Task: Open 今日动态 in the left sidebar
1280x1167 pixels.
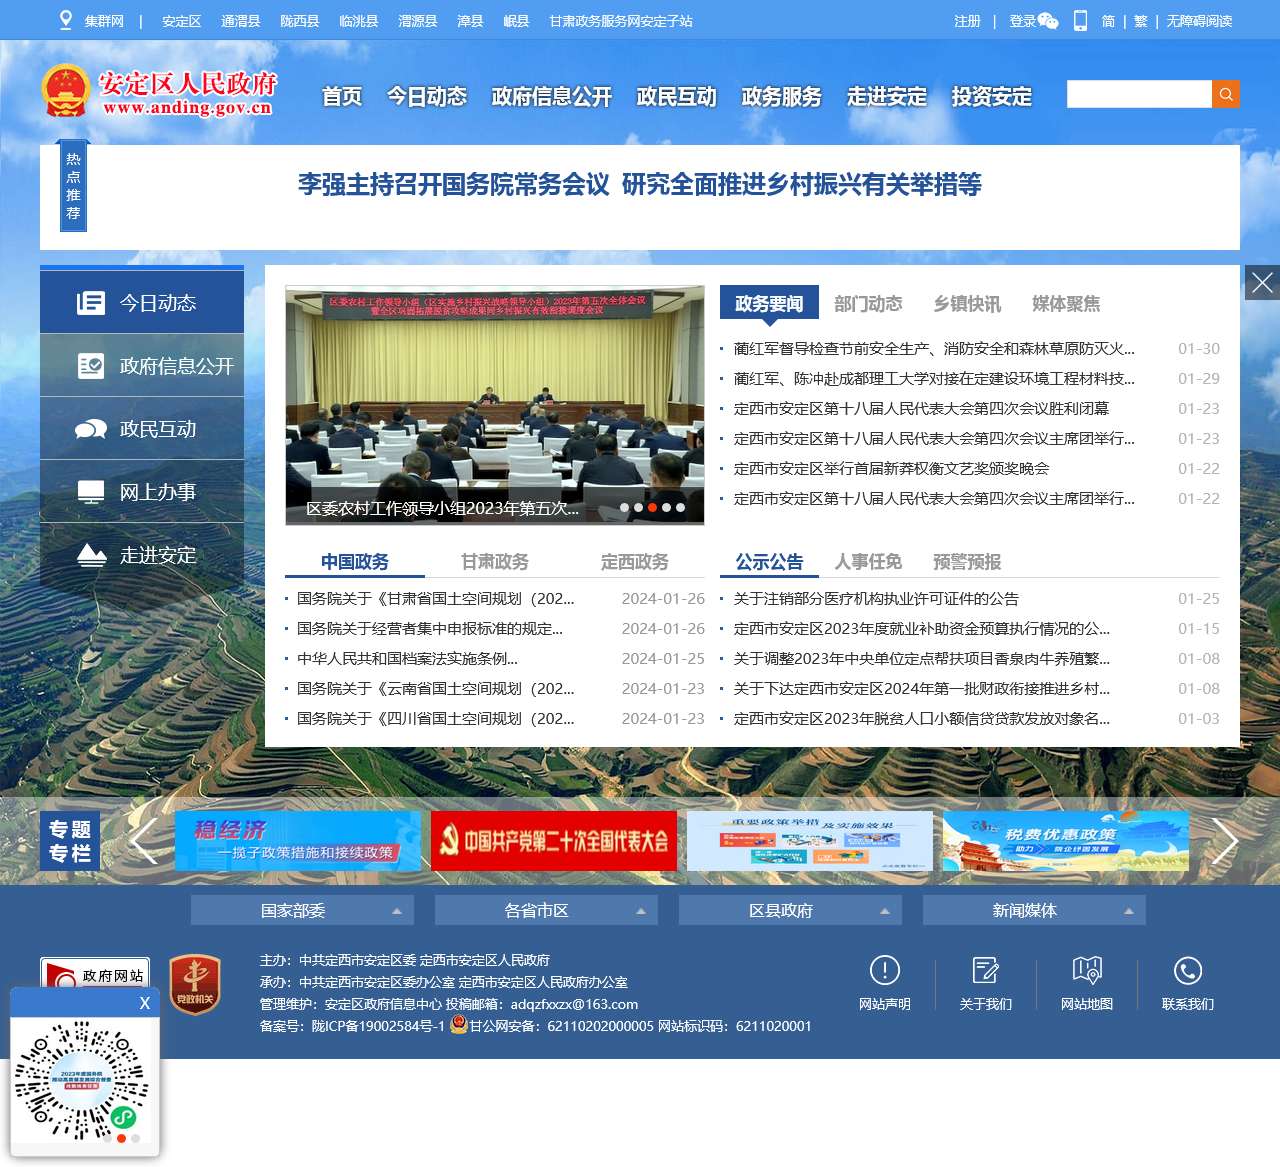Action: point(142,303)
